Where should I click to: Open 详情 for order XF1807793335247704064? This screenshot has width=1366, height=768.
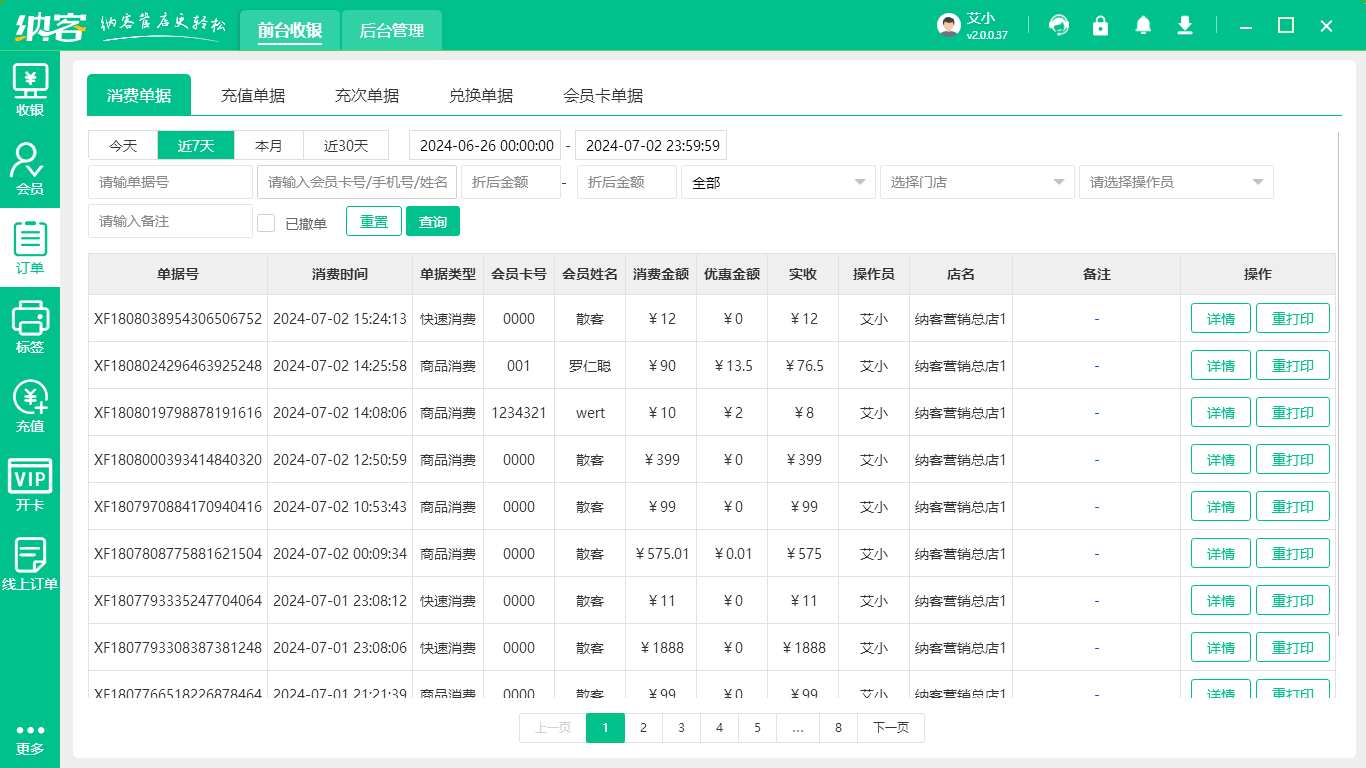coord(1221,601)
